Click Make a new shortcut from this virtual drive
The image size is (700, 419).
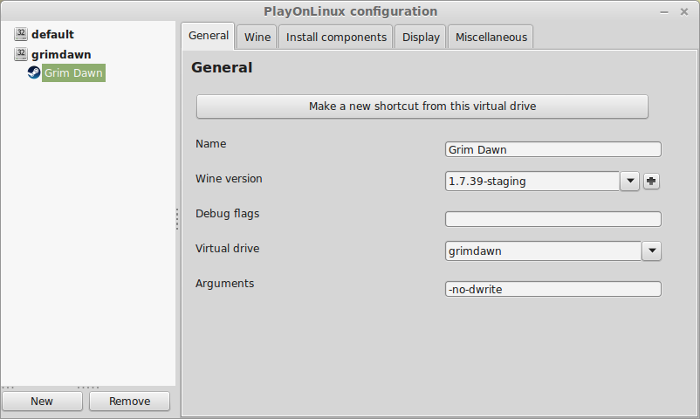(422, 106)
